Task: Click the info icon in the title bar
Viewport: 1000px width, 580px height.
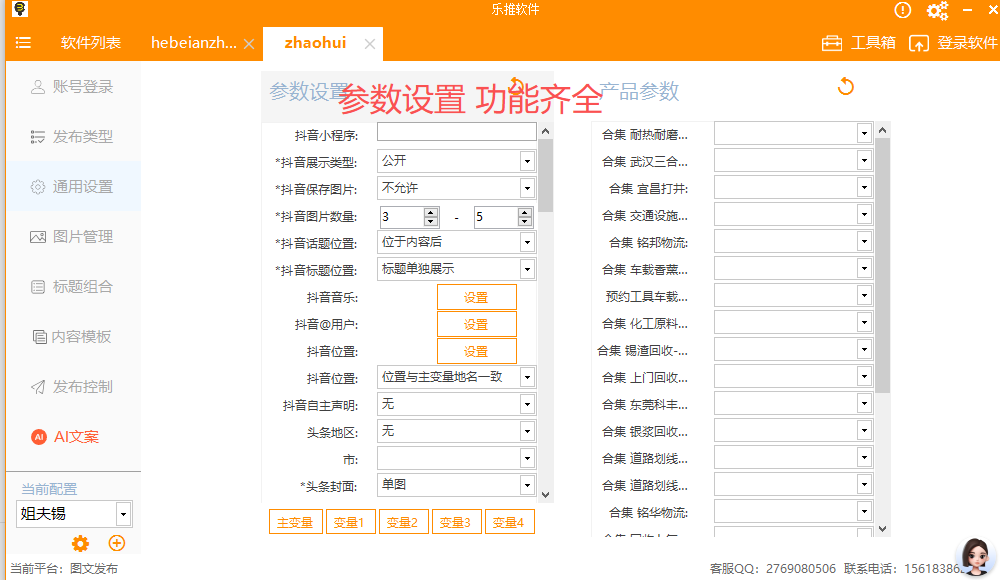Action: tap(903, 10)
